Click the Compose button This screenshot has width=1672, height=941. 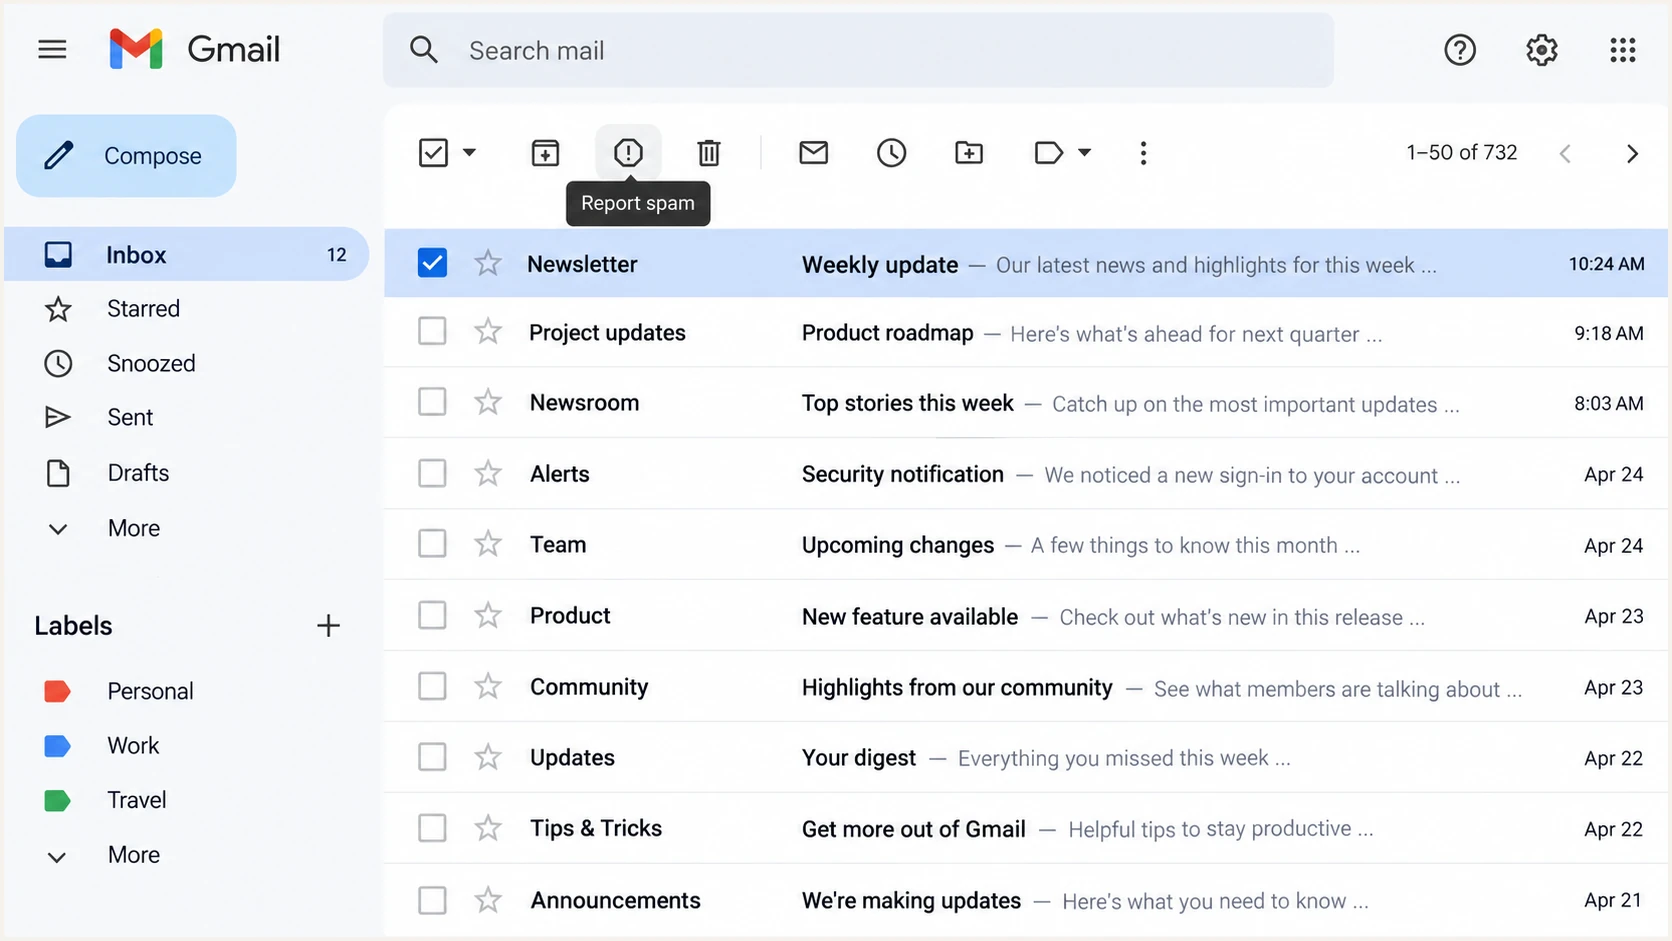(x=126, y=156)
